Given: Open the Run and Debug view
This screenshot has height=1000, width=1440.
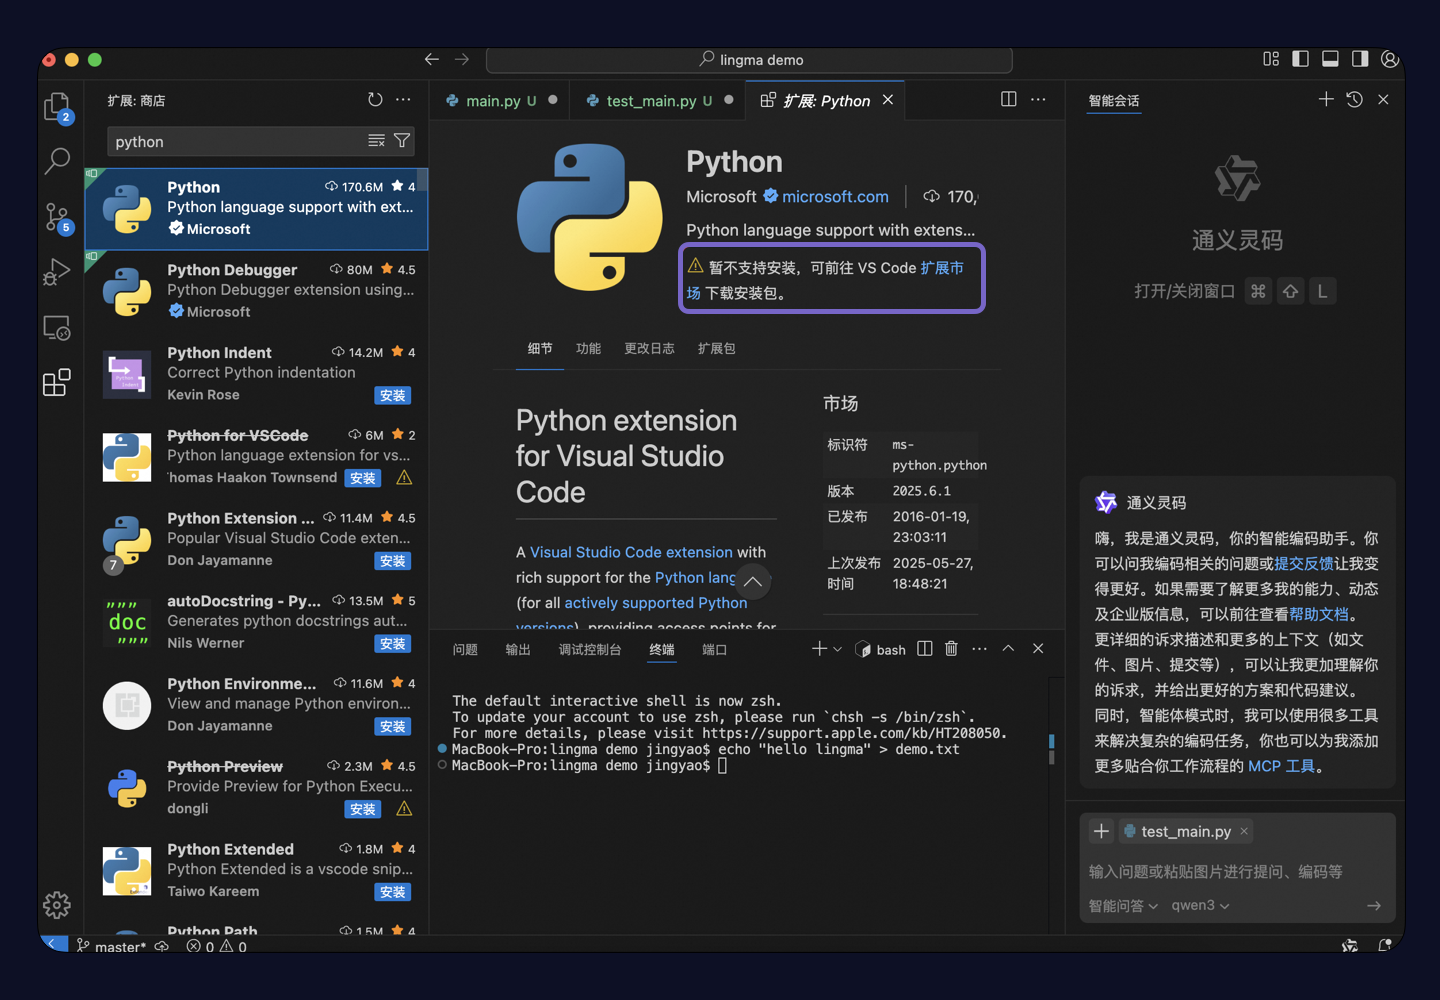Looking at the screenshot, I should click(57, 271).
